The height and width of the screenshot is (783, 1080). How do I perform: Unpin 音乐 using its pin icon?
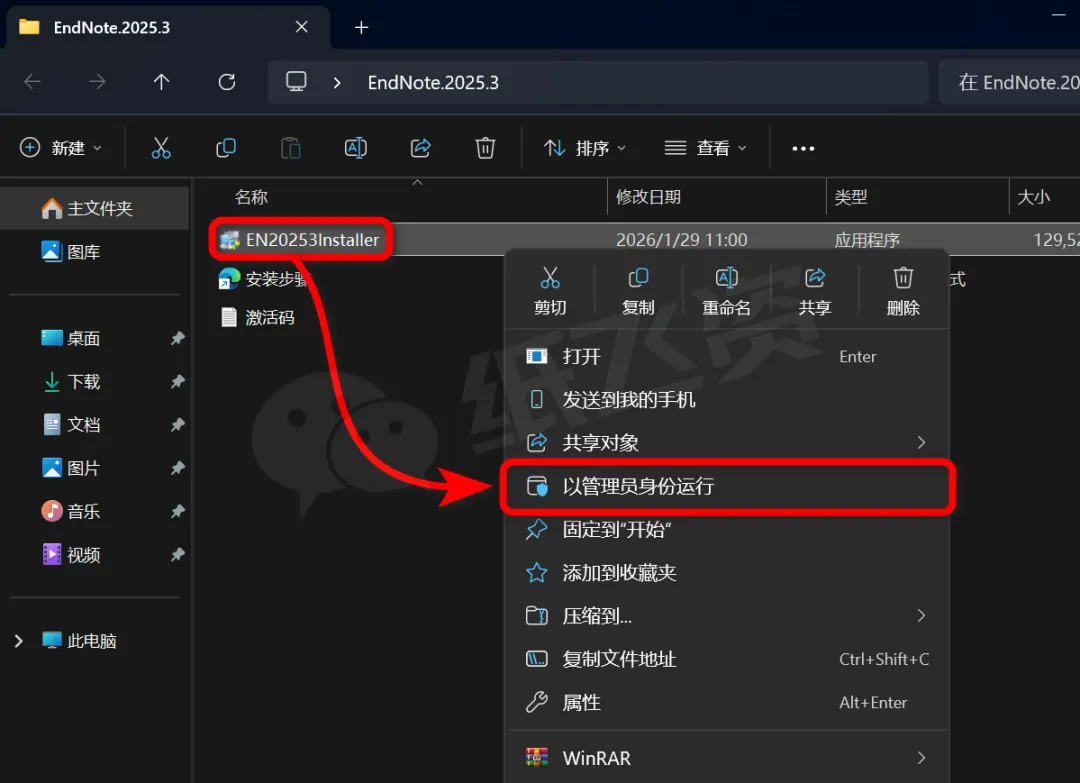[178, 511]
